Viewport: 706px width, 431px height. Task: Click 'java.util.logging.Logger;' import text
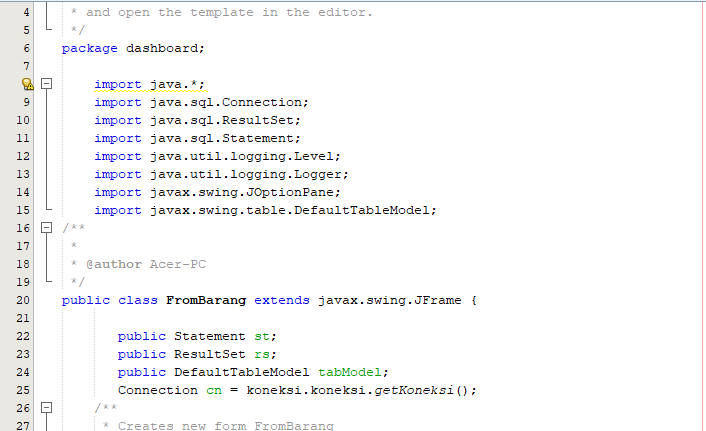tap(249, 174)
